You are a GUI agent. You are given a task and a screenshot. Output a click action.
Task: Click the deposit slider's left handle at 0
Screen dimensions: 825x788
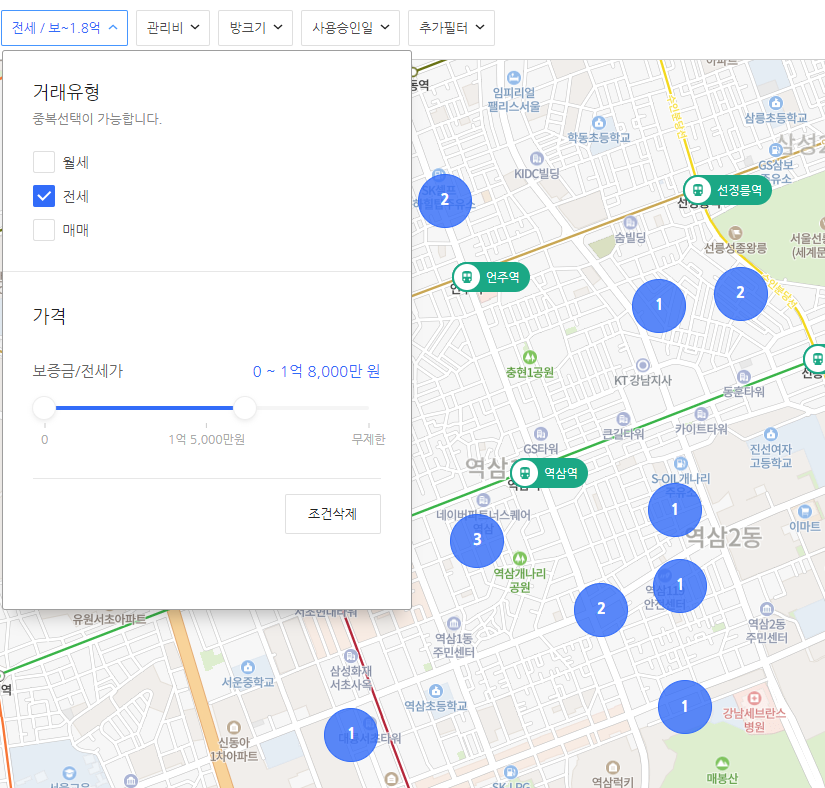44,408
